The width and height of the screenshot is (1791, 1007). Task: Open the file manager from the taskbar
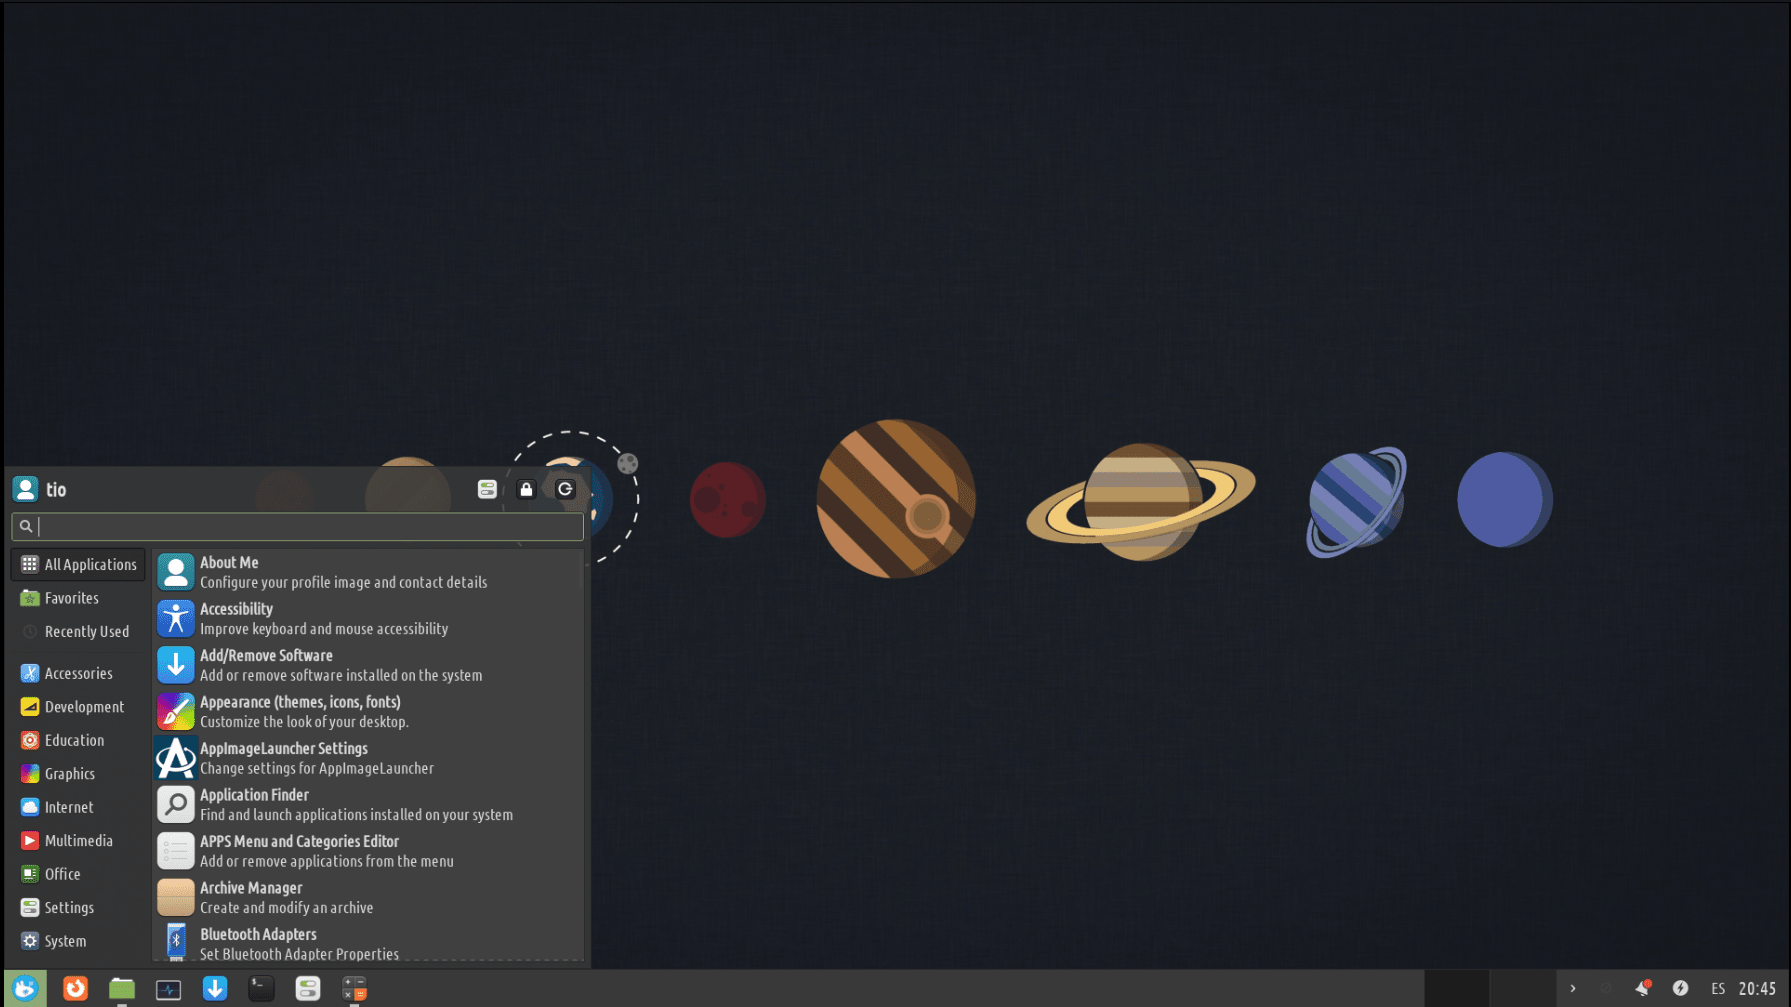tap(122, 989)
